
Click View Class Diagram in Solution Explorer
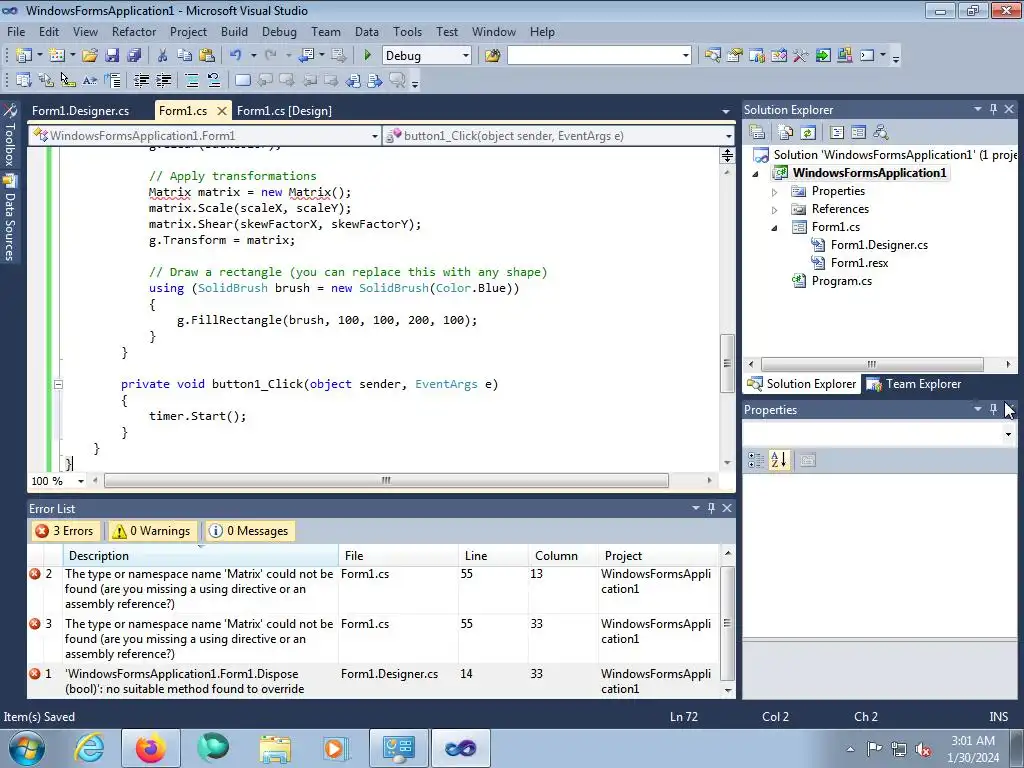[x=880, y=133]
